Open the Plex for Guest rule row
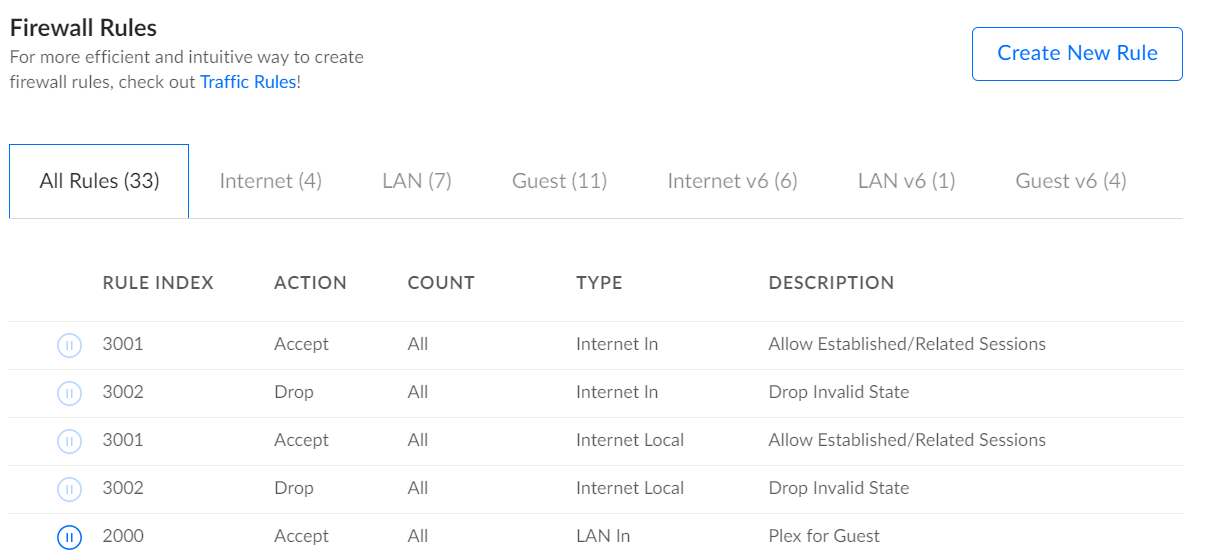This screenshot has height=555, width=1219. tap(823, 536)
